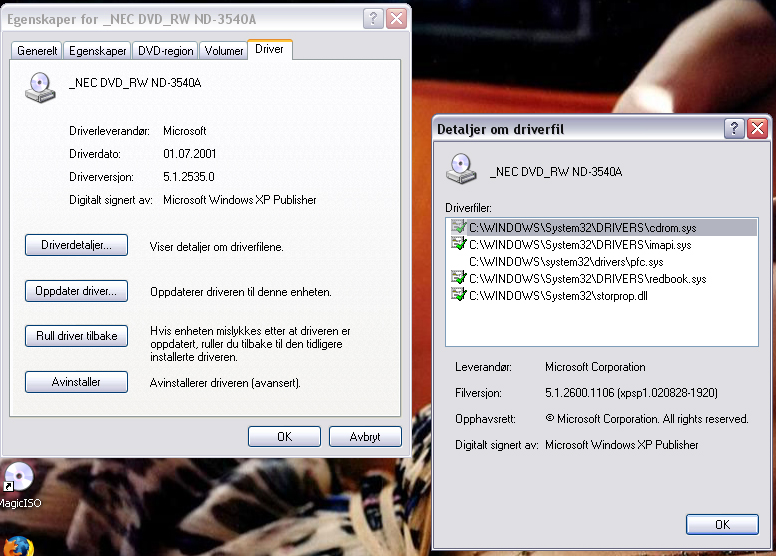Click the DVD drive icon in Egenskaper window

click(x=40, y=88)
